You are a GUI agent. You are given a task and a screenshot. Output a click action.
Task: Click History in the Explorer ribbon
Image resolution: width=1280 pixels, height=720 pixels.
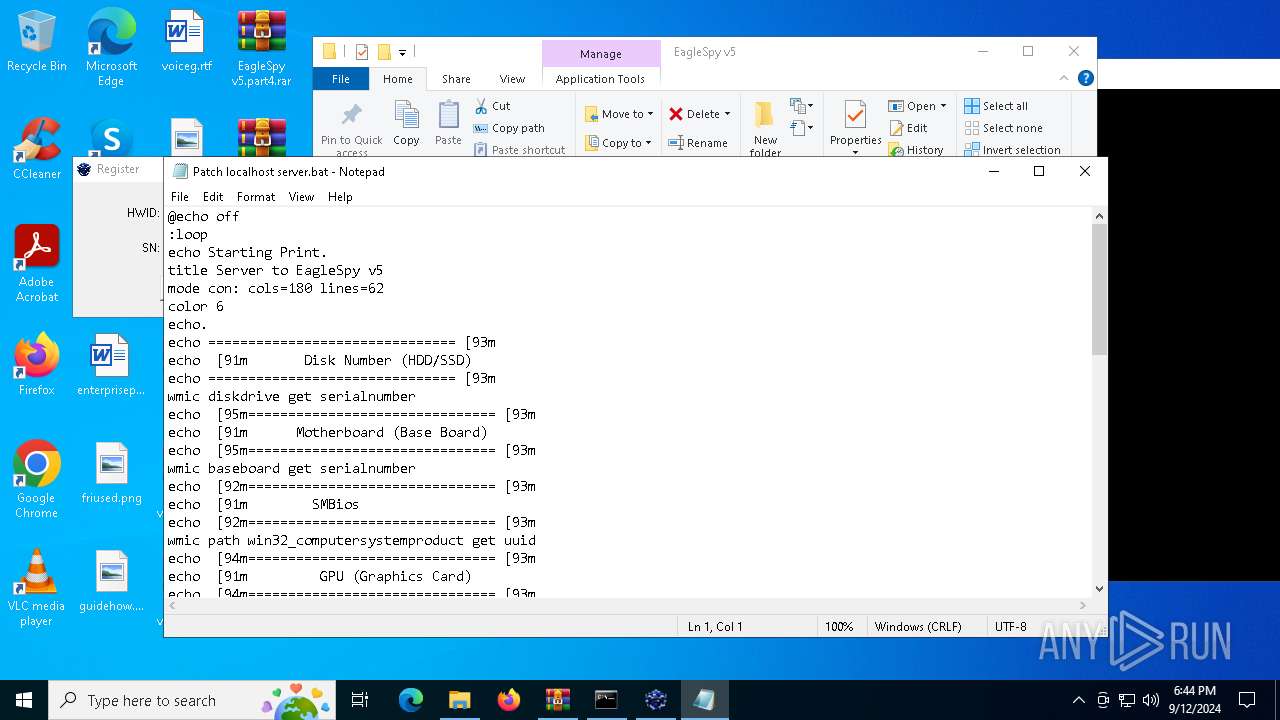point(915,150)
